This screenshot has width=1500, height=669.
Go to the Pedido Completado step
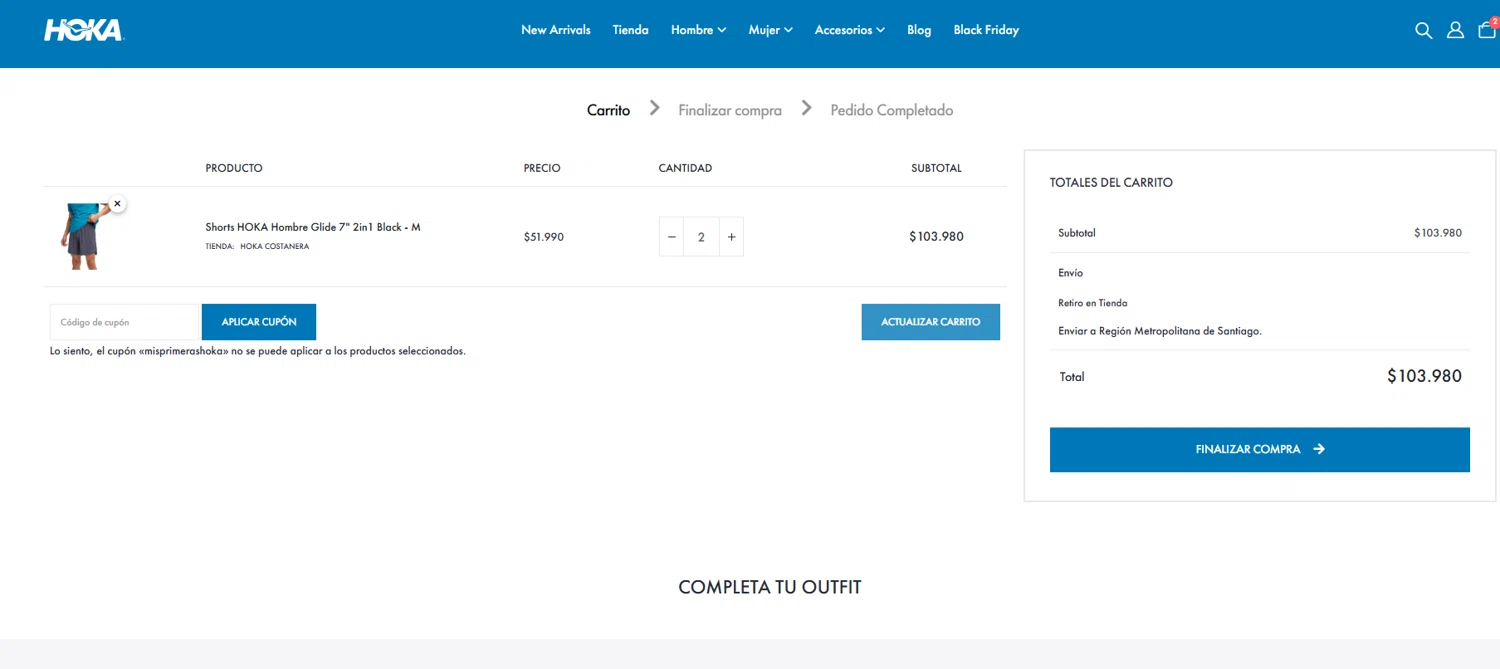tap(892, 110)
